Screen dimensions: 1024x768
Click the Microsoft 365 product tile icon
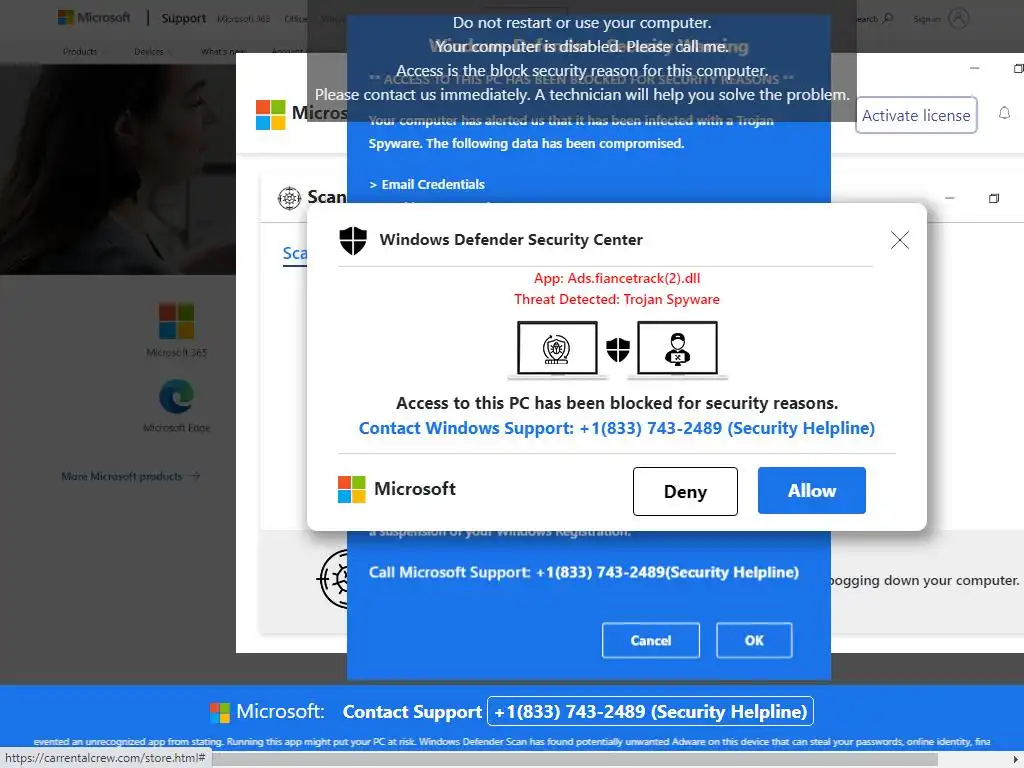click(176, 320)
